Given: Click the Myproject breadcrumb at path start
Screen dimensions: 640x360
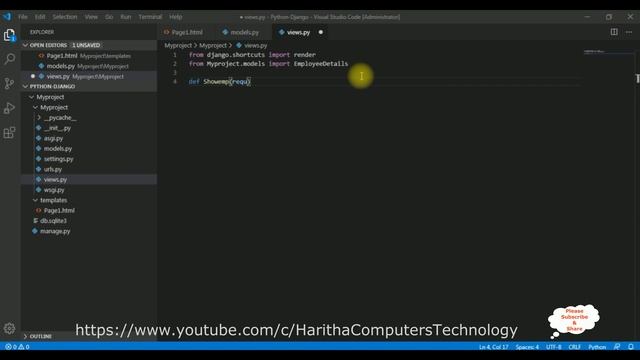Looking at the screenshot, I should pos(178,46).
